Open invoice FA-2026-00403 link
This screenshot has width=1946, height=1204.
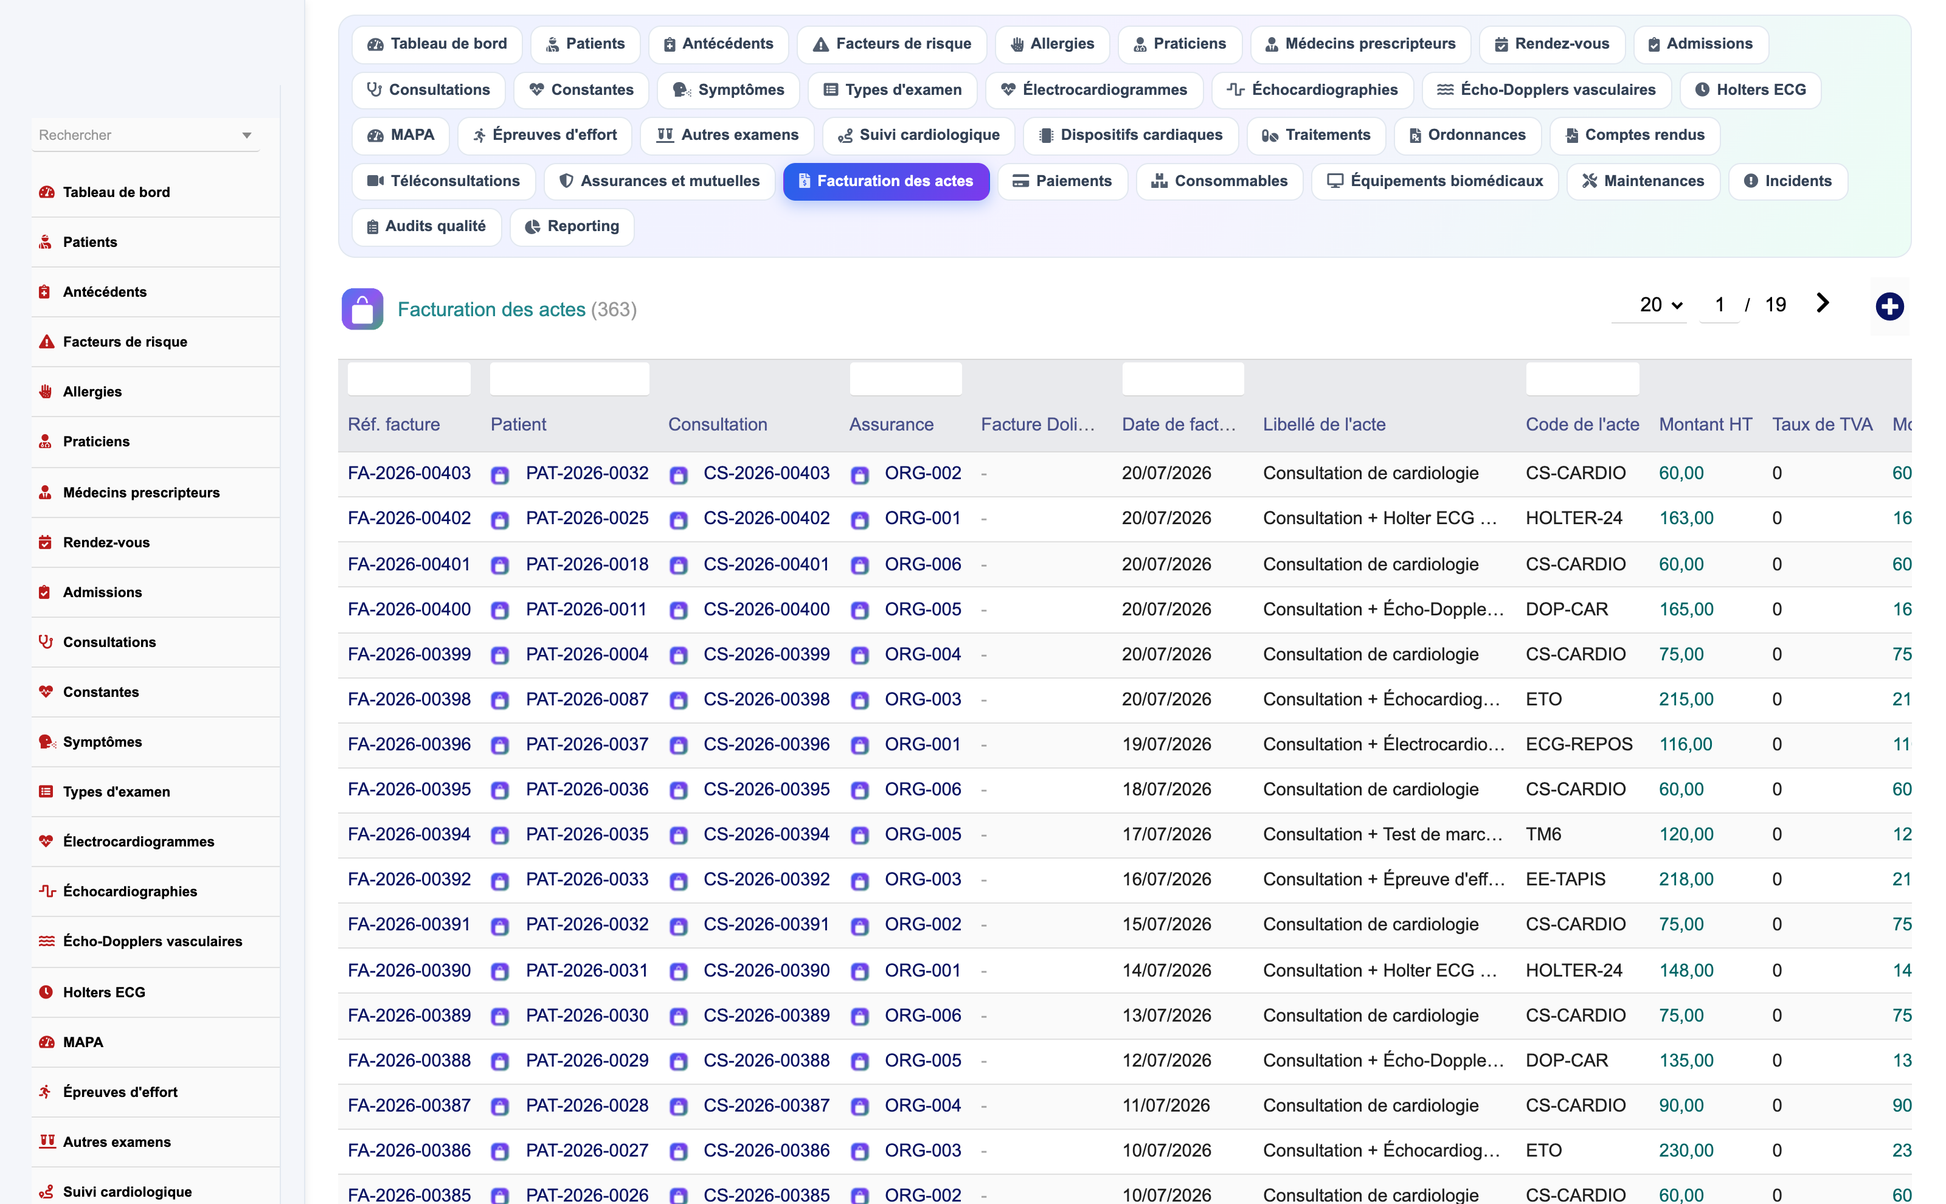(x=409, y=473)
